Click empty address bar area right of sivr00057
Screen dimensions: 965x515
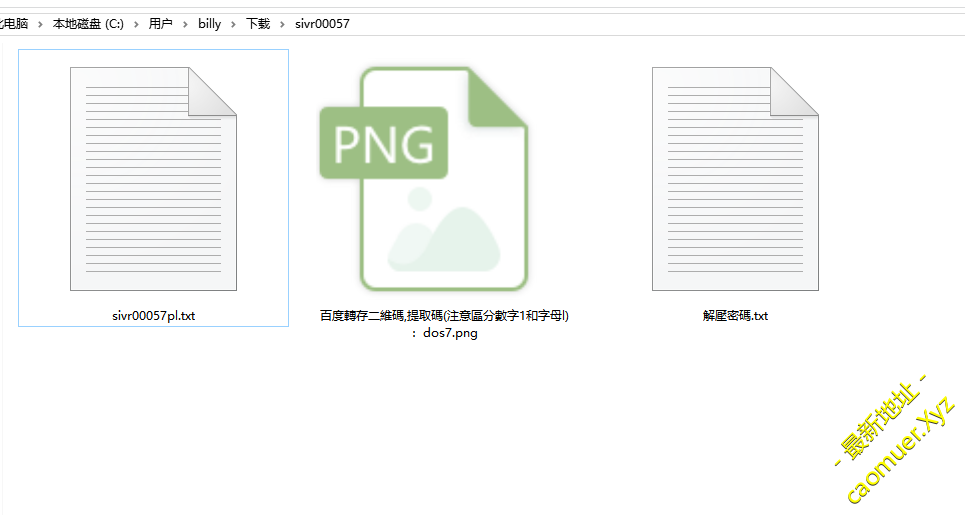pos(650,24)
